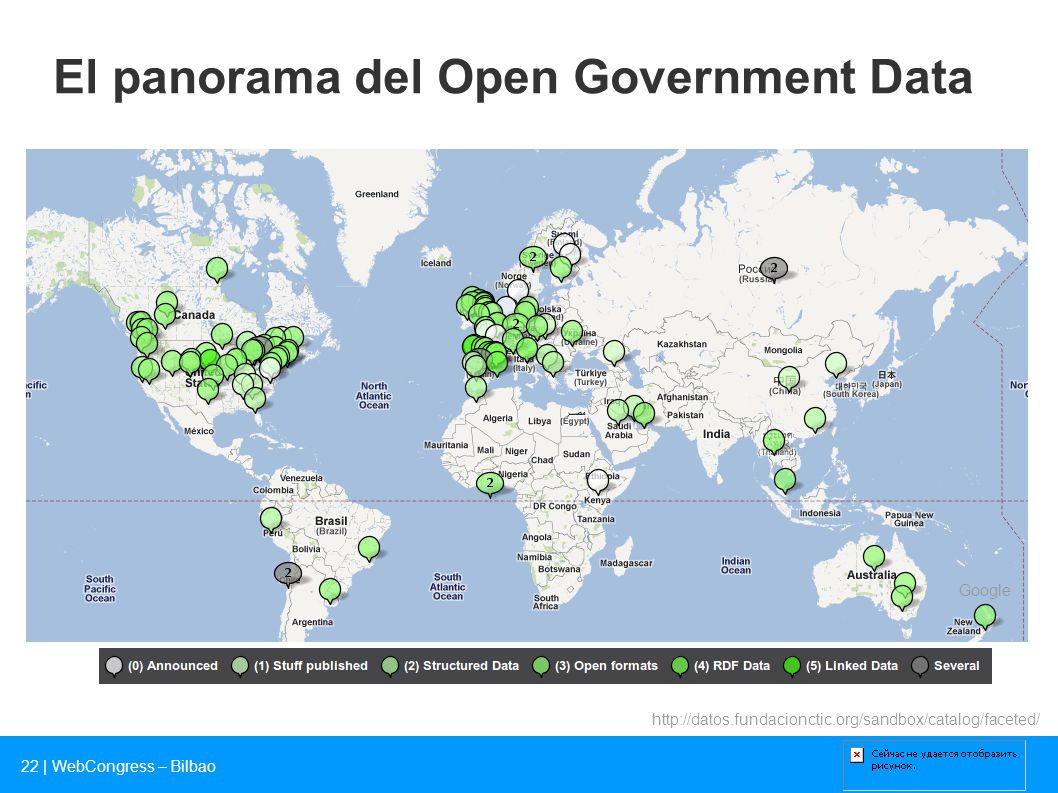
Task: Click the green marker over New Zealand
Action: click(985, 616)
